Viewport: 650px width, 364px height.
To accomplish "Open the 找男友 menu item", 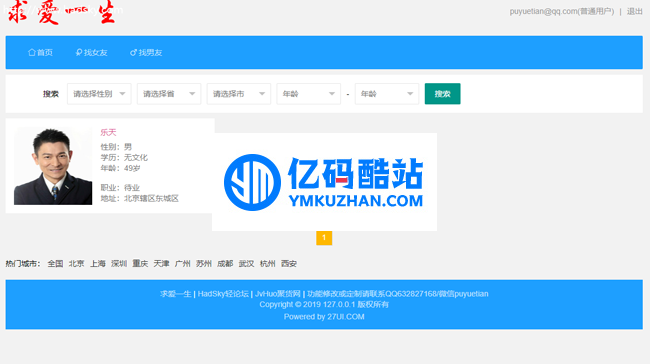I will click(146, 52).
